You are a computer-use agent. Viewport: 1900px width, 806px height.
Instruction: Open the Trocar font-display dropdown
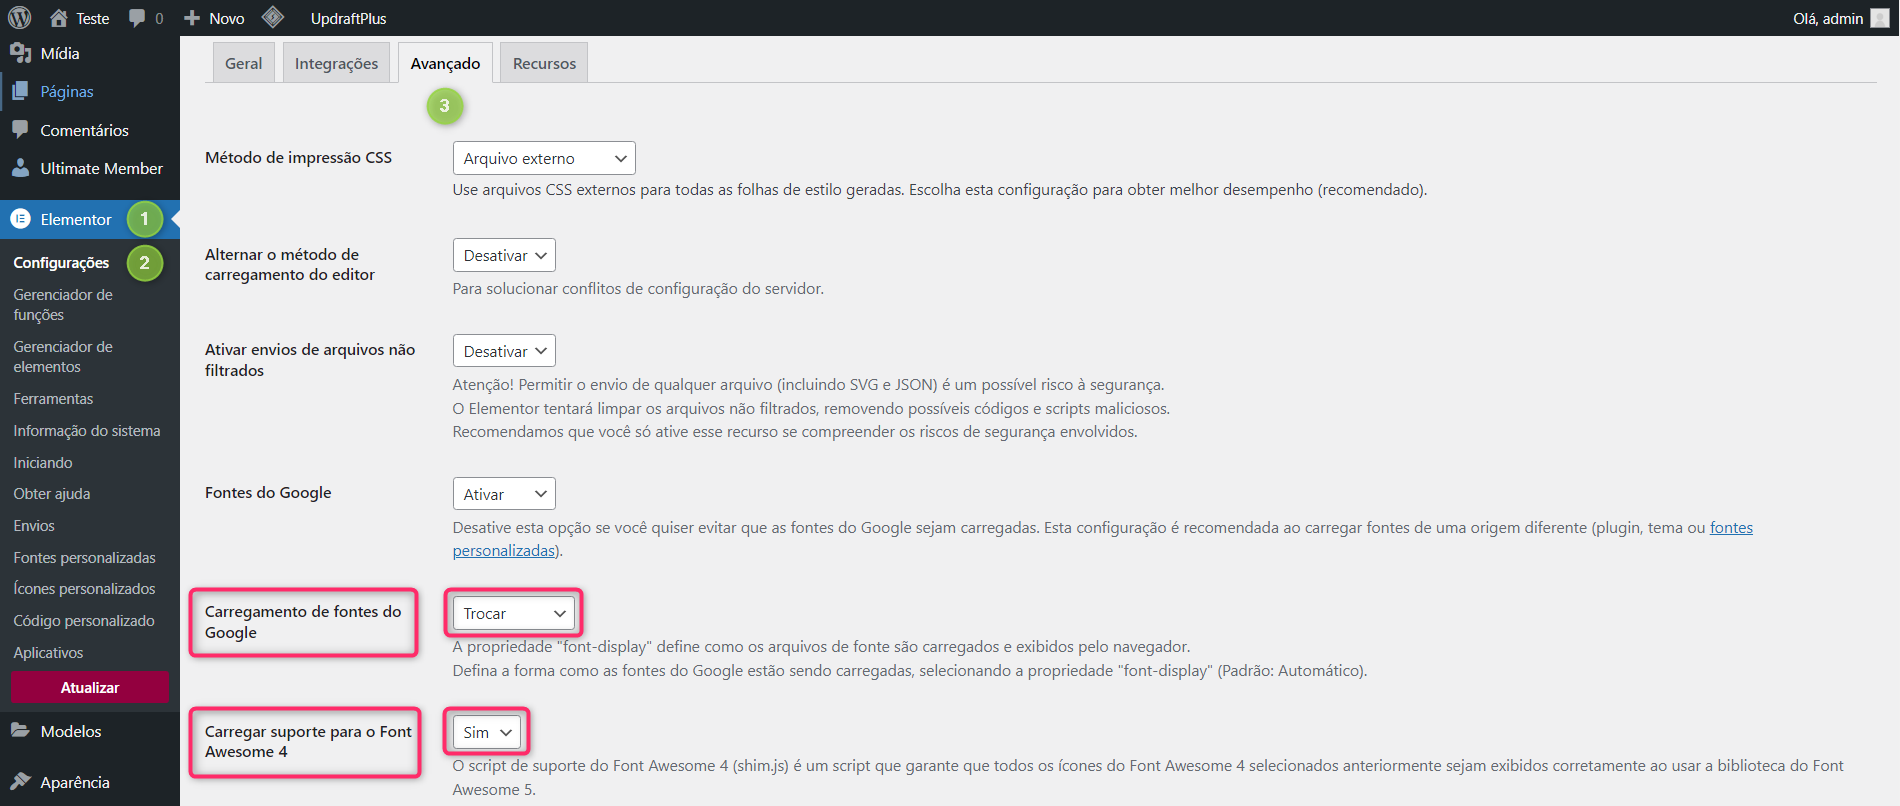(x=514, y=613)
